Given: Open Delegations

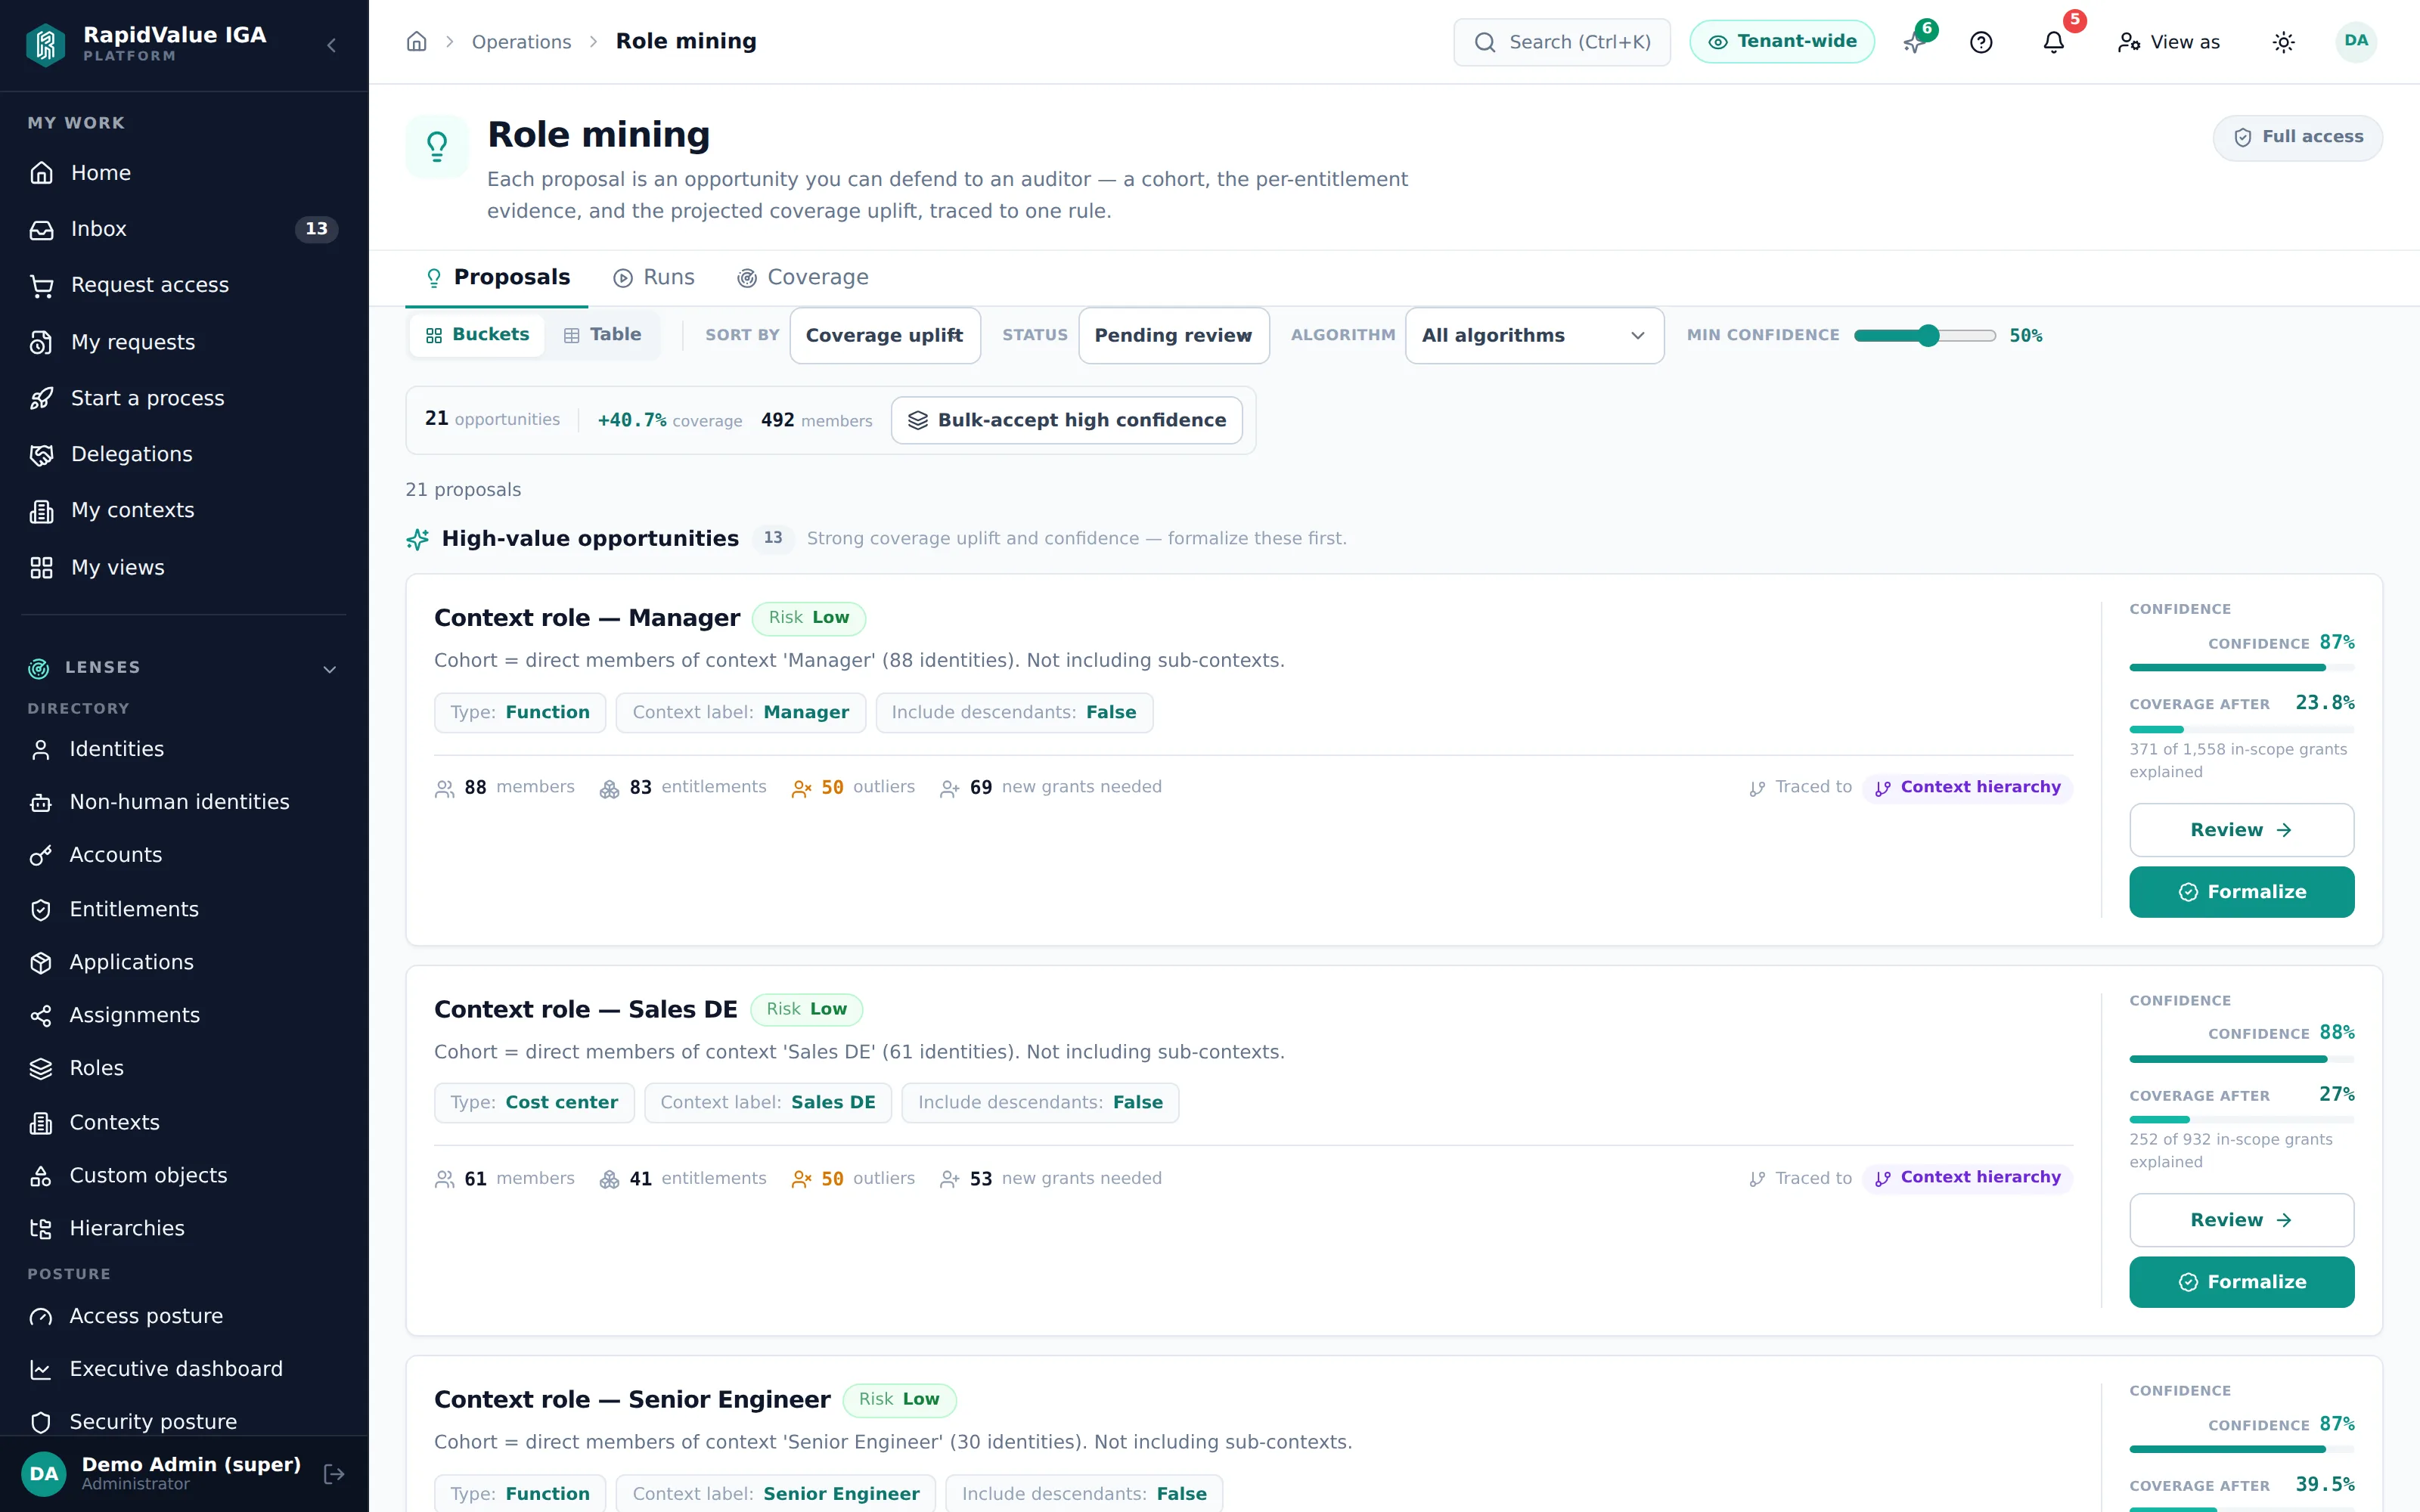Looking at the screenshot, I should coord(184,454).
